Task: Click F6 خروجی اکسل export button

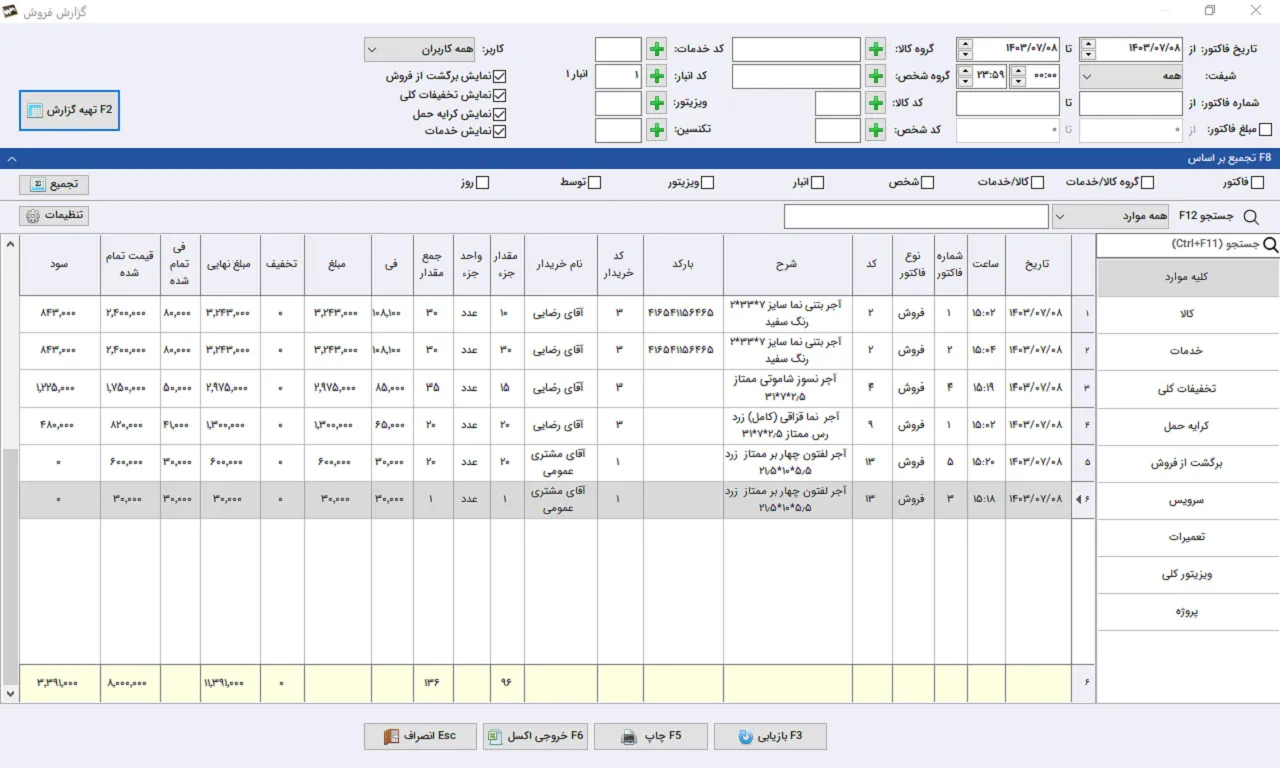Action: (x=535, y=736)
